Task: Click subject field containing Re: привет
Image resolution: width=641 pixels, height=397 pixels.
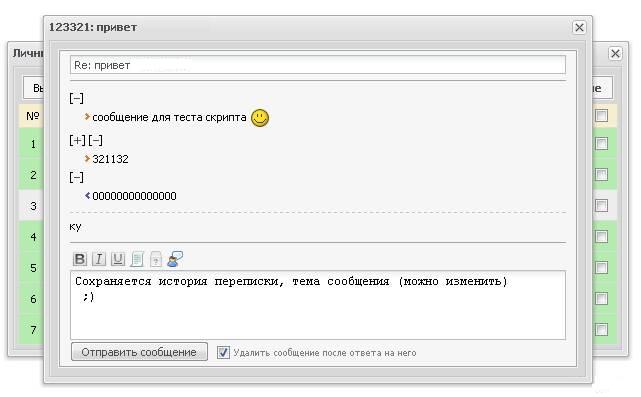Action: point(318,65)
